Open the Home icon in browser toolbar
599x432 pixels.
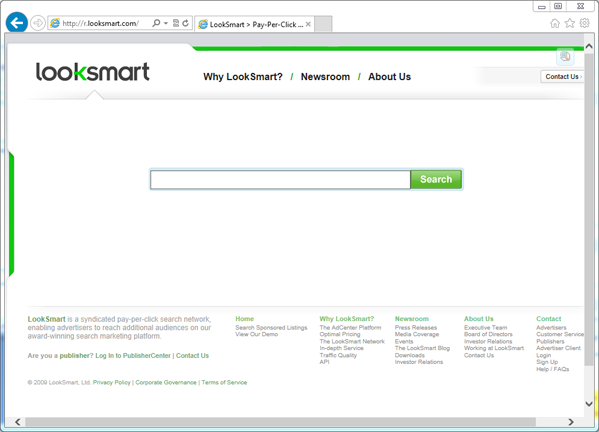(555, 23)
